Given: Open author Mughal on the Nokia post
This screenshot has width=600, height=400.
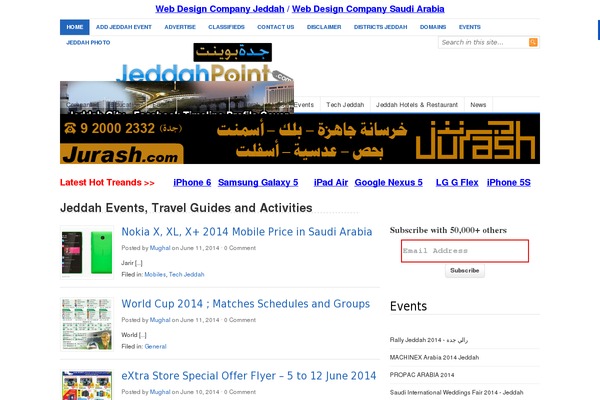Looking at the screenshot, I should pyautogui.click(x=160, y=248).
